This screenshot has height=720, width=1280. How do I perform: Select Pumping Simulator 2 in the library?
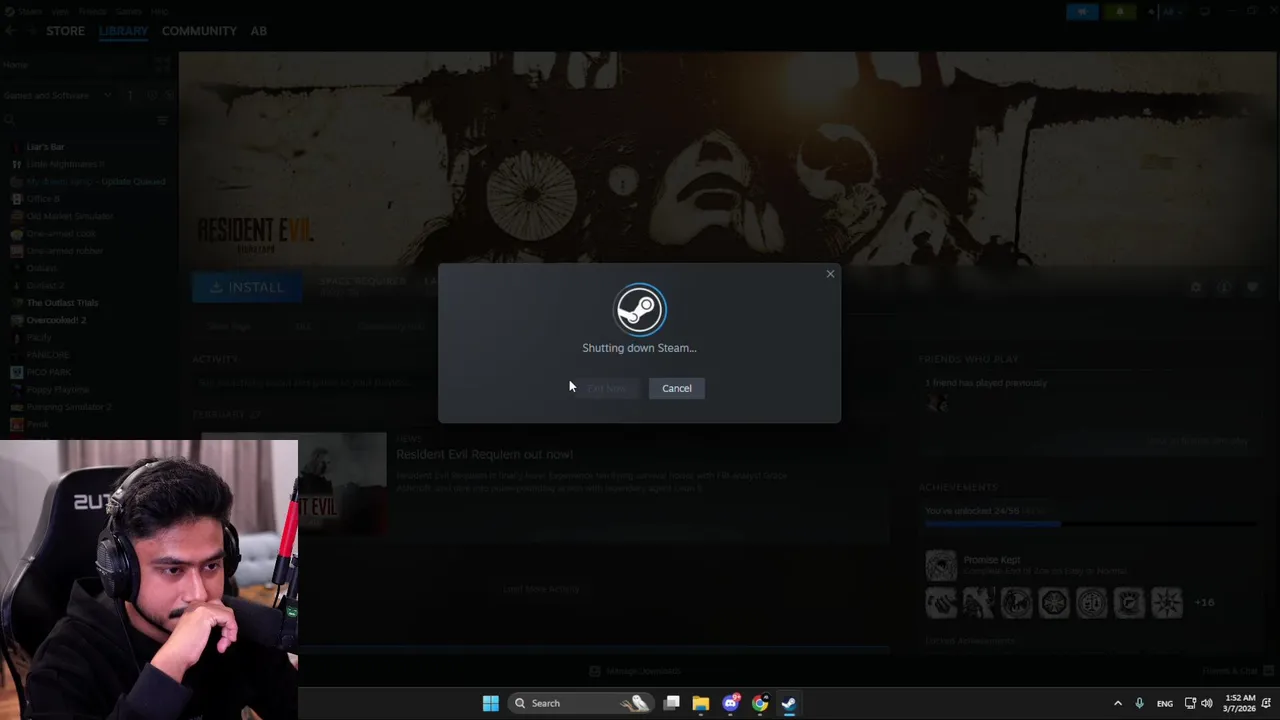click(x=68, y=407)
